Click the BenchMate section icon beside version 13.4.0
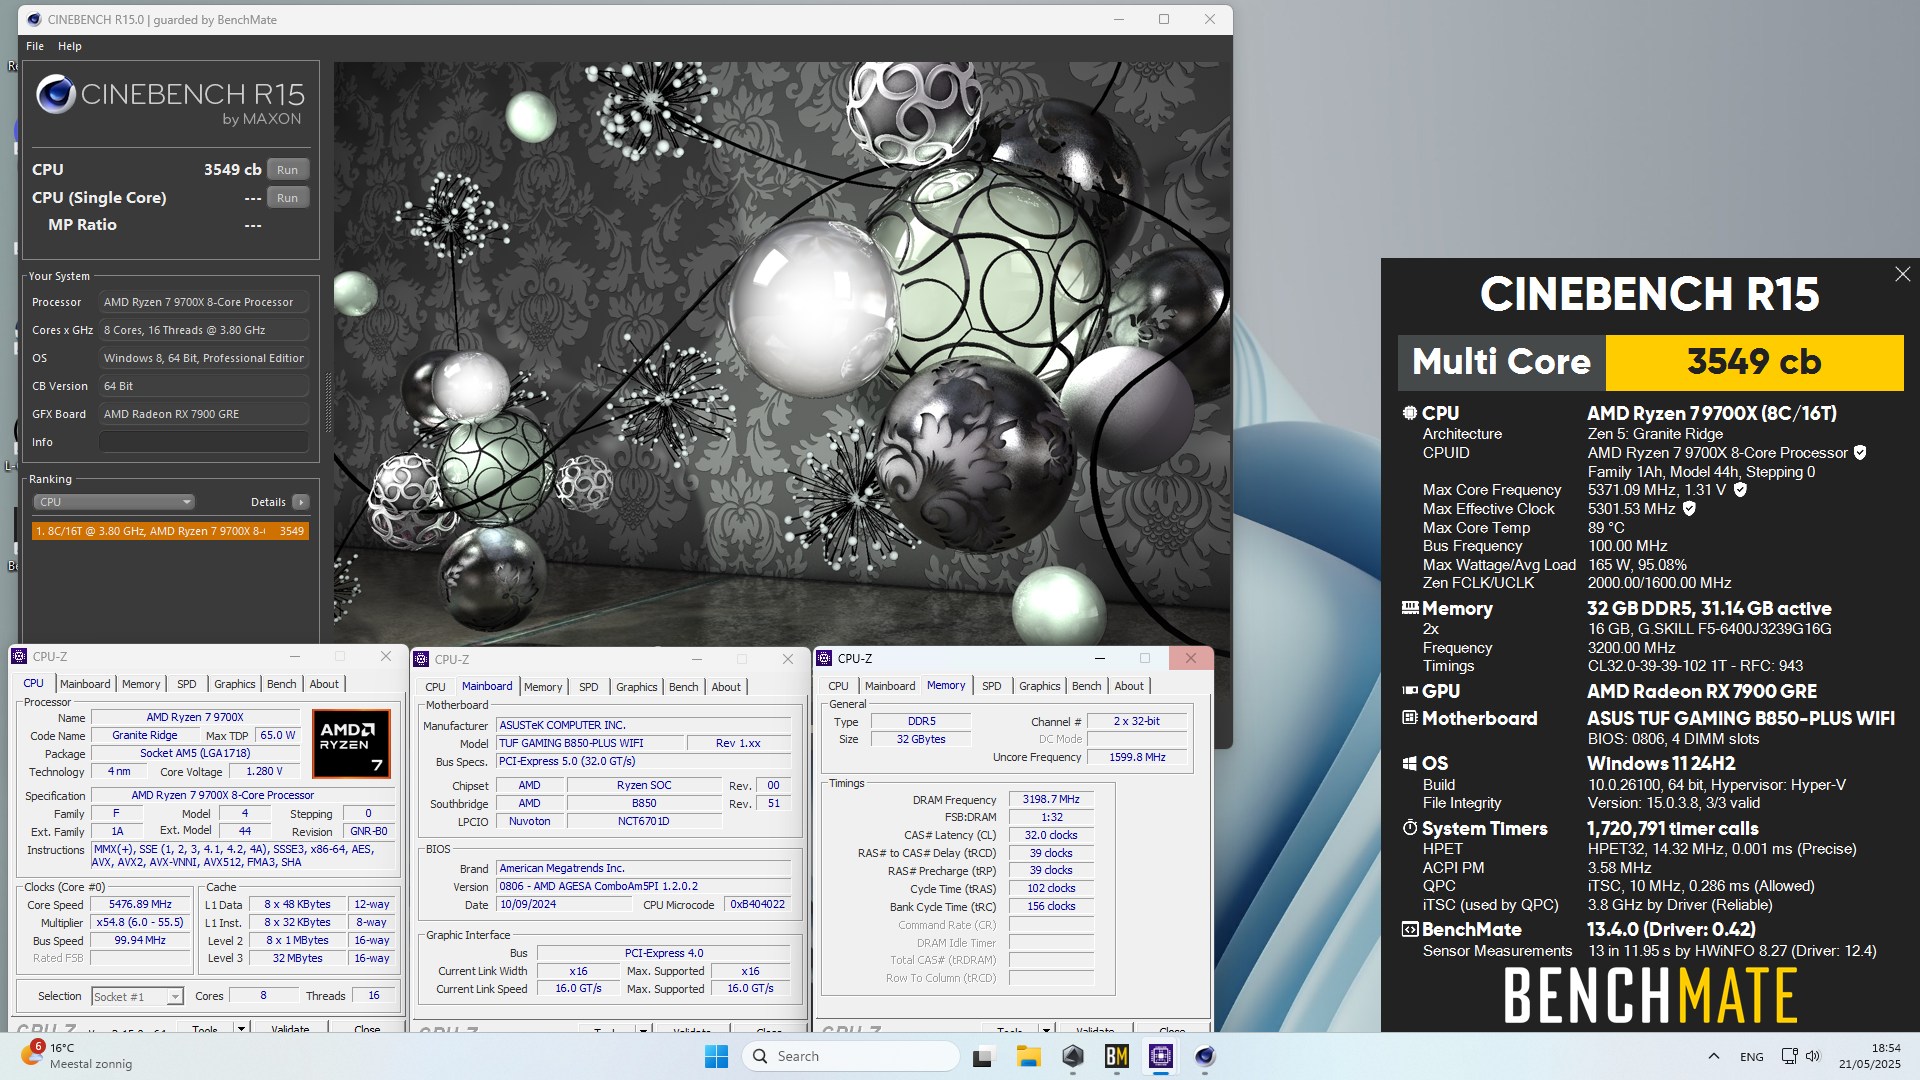The width and height of the screenshot is (1920, 1080). click(1410, 929)
